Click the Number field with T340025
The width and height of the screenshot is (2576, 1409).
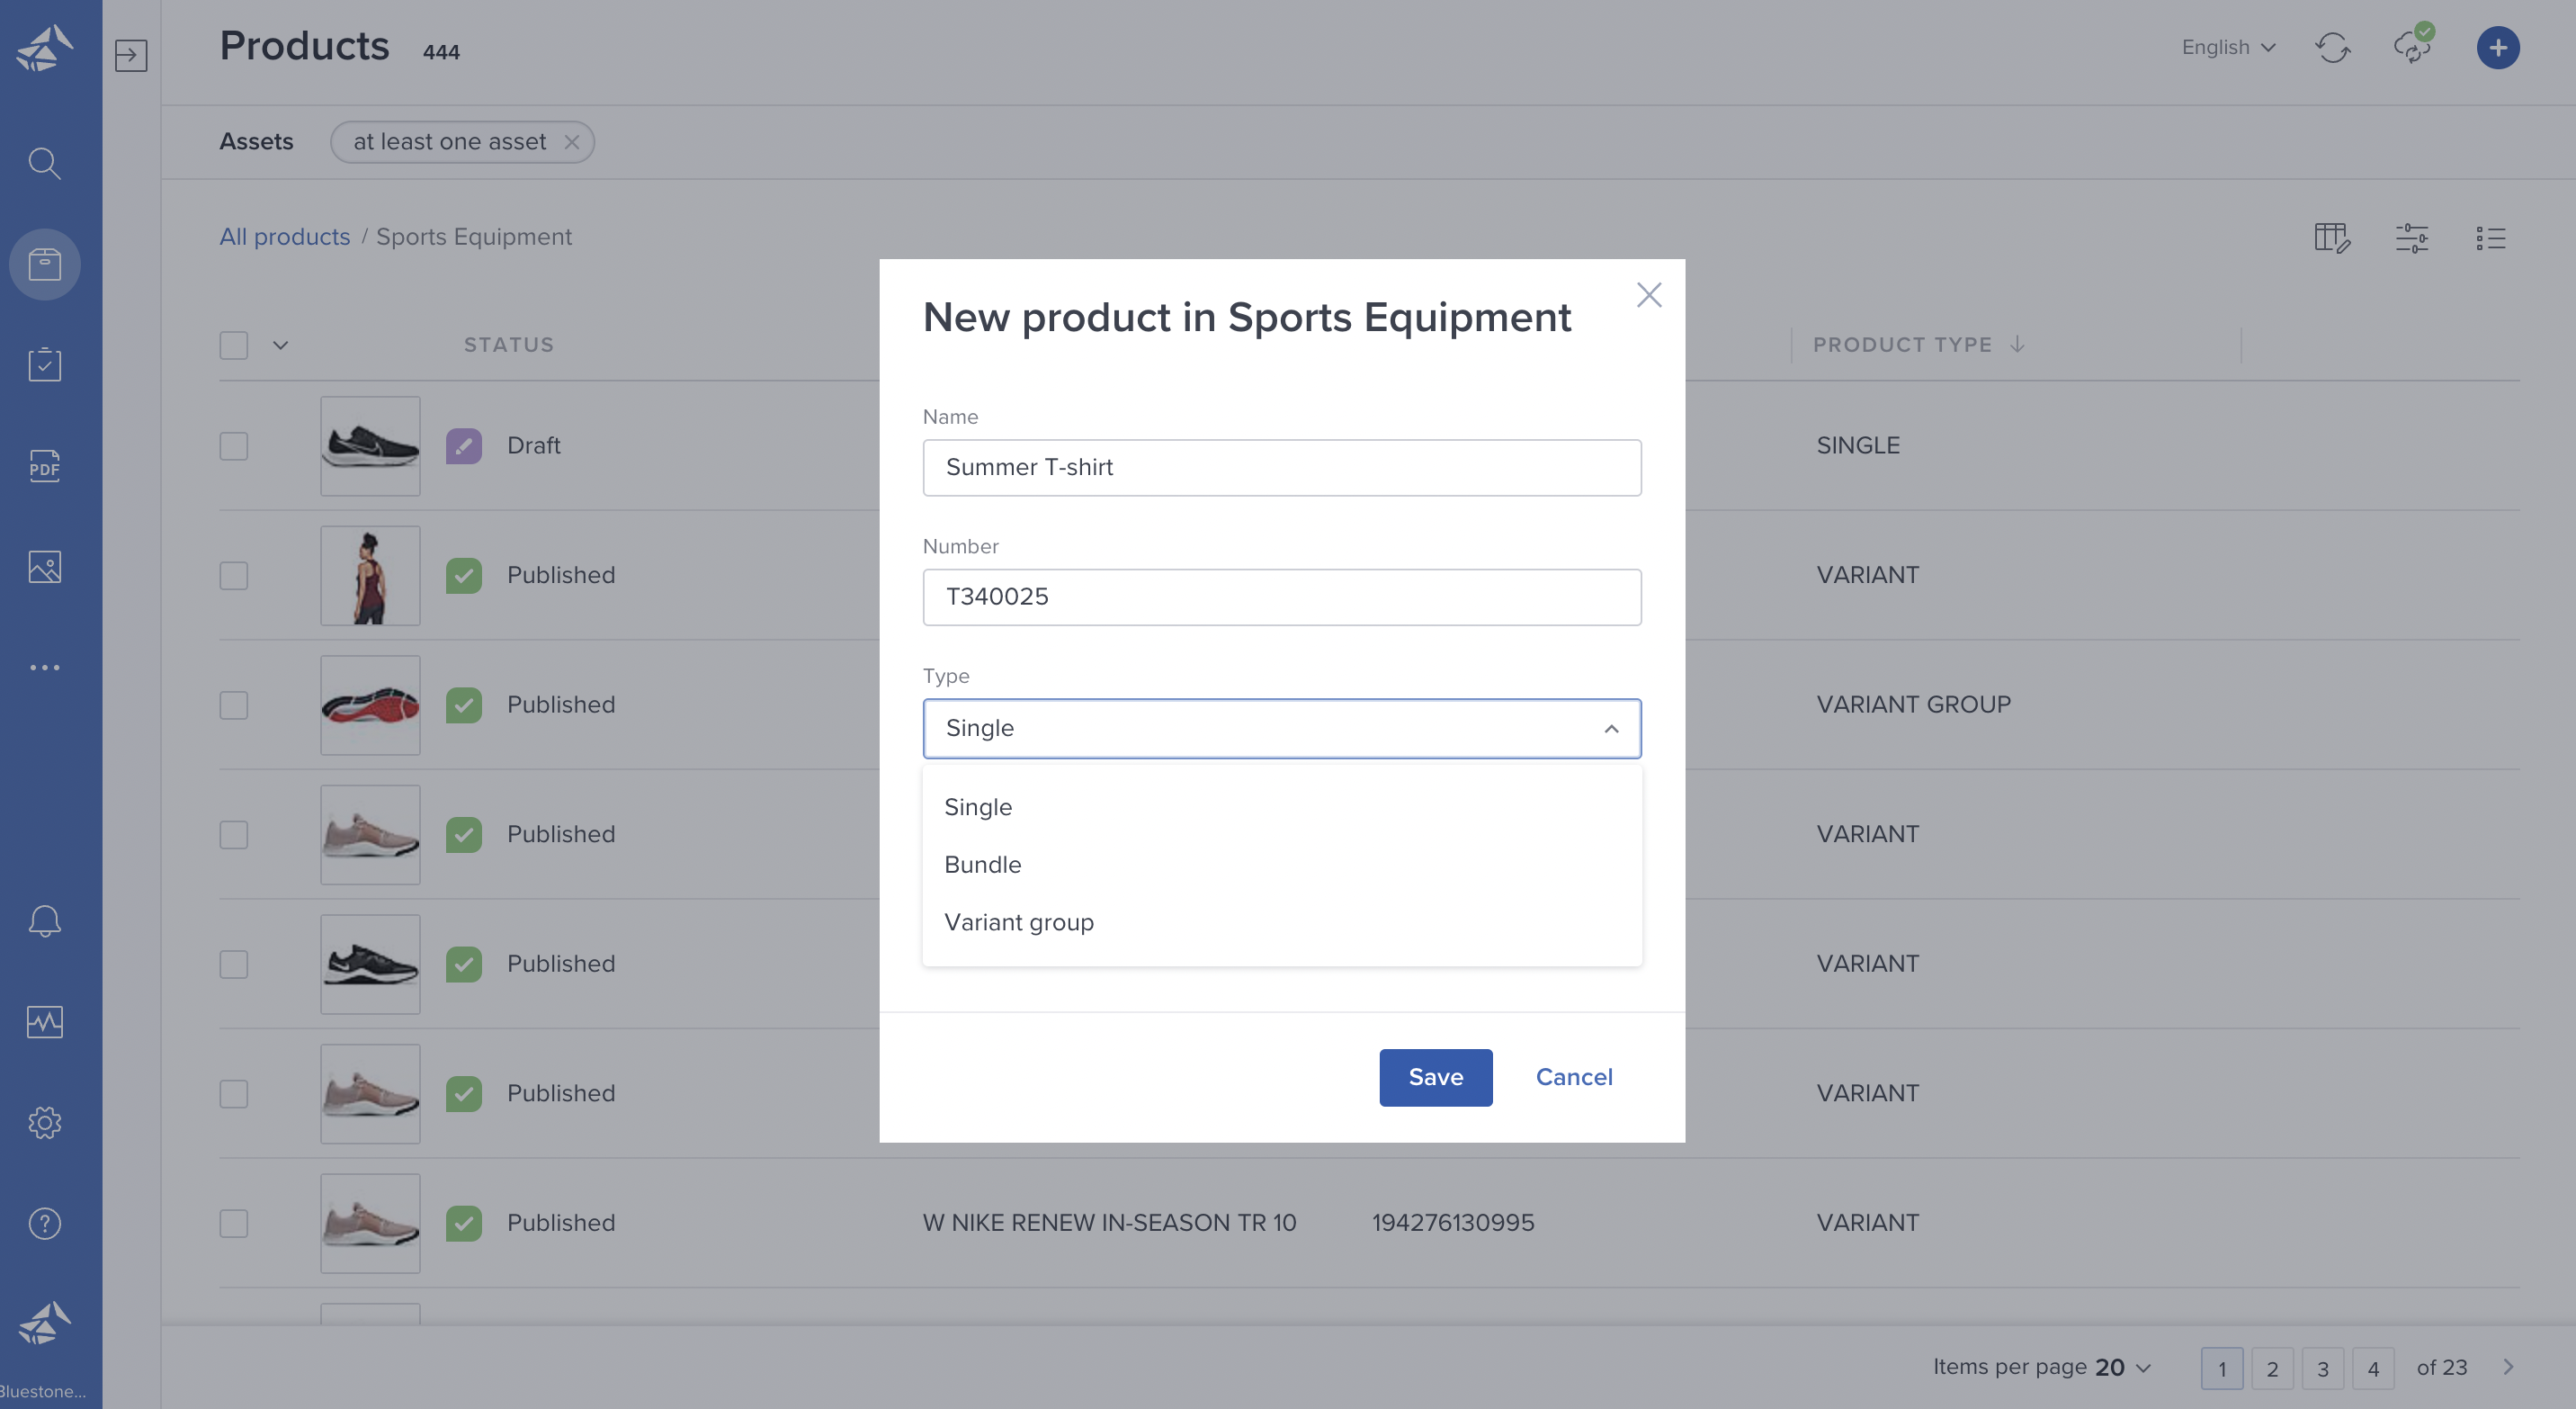[1282, 597]
